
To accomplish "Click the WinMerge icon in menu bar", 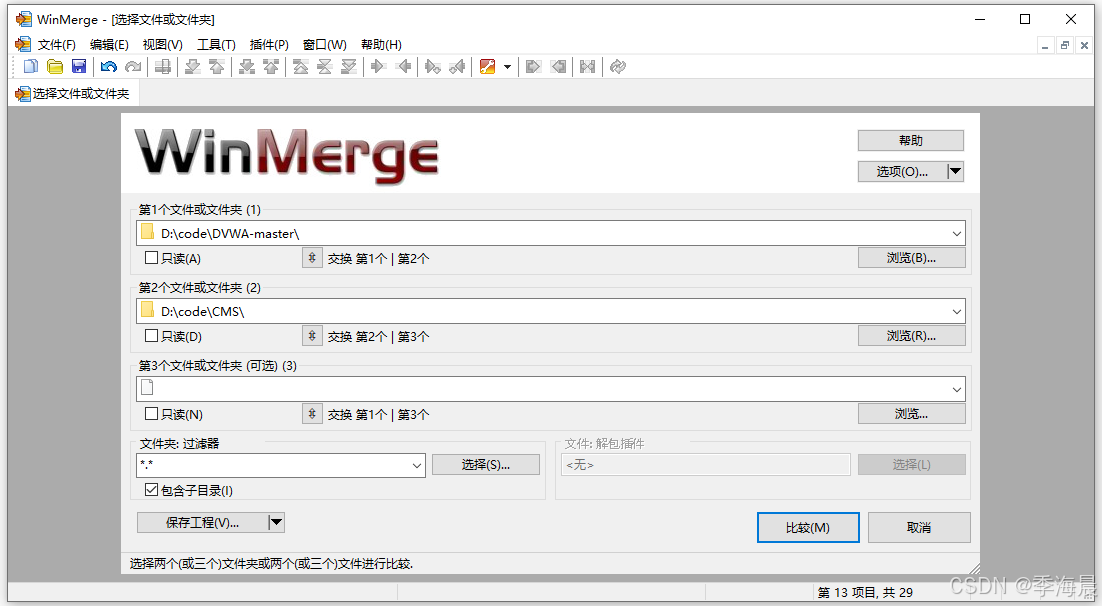I will coord(23,44).
